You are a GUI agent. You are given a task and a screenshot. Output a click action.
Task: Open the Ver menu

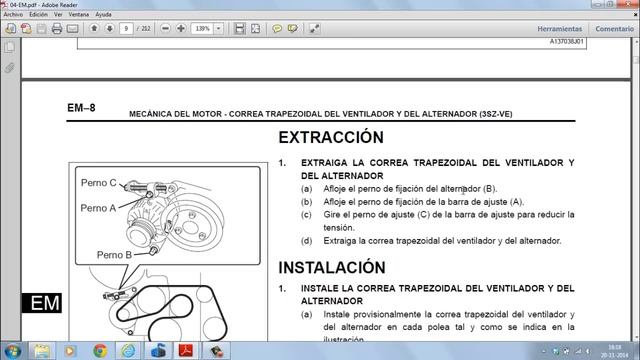pyautogui.click(x=58, y=15)
